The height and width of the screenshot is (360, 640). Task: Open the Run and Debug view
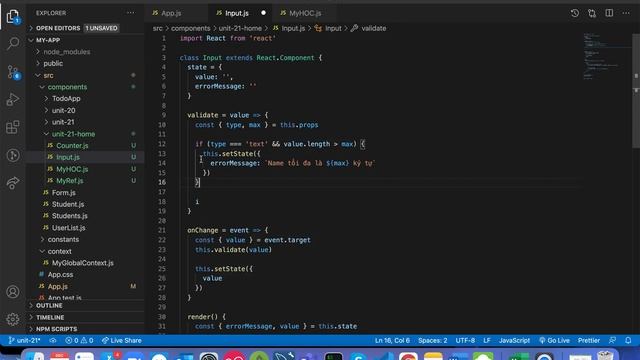[13, 99]
